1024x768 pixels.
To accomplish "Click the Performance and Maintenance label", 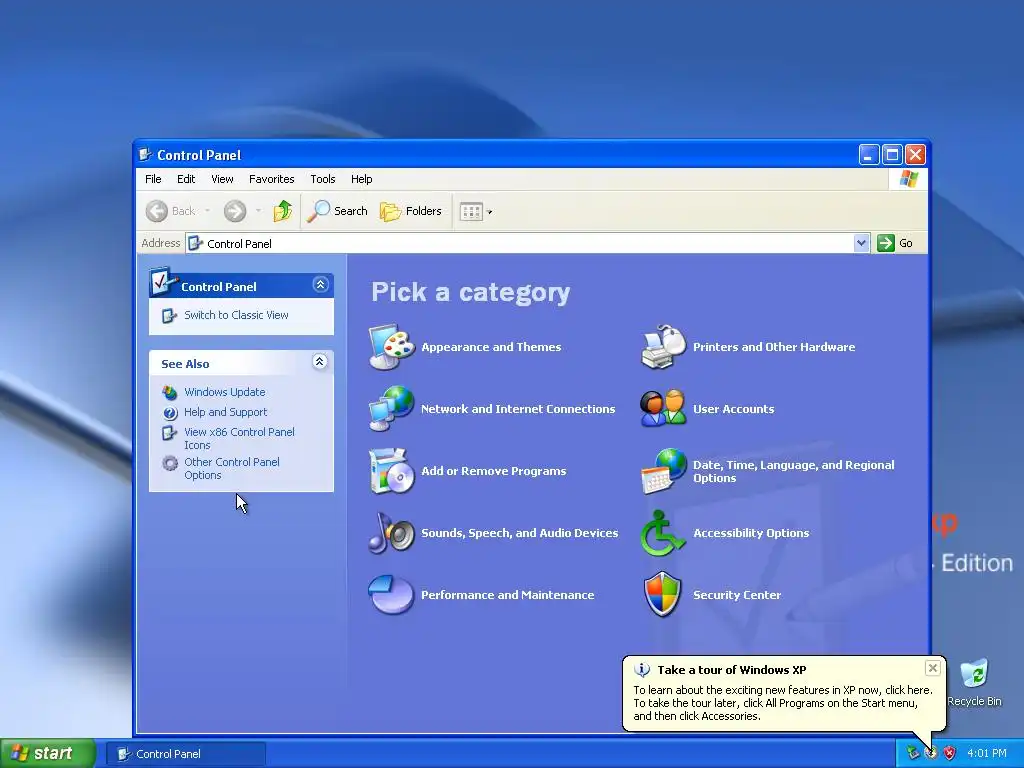I will tap(507, 595).
